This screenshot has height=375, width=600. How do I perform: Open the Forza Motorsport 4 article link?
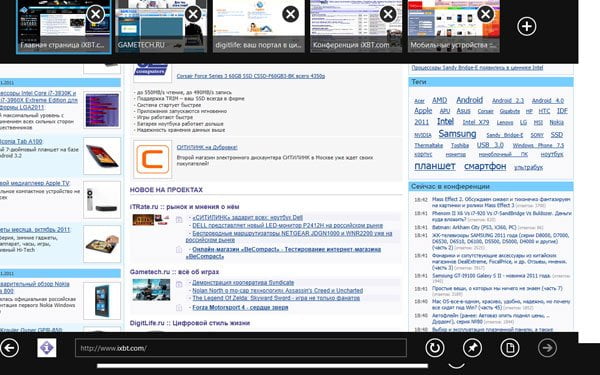click(240, 308)
